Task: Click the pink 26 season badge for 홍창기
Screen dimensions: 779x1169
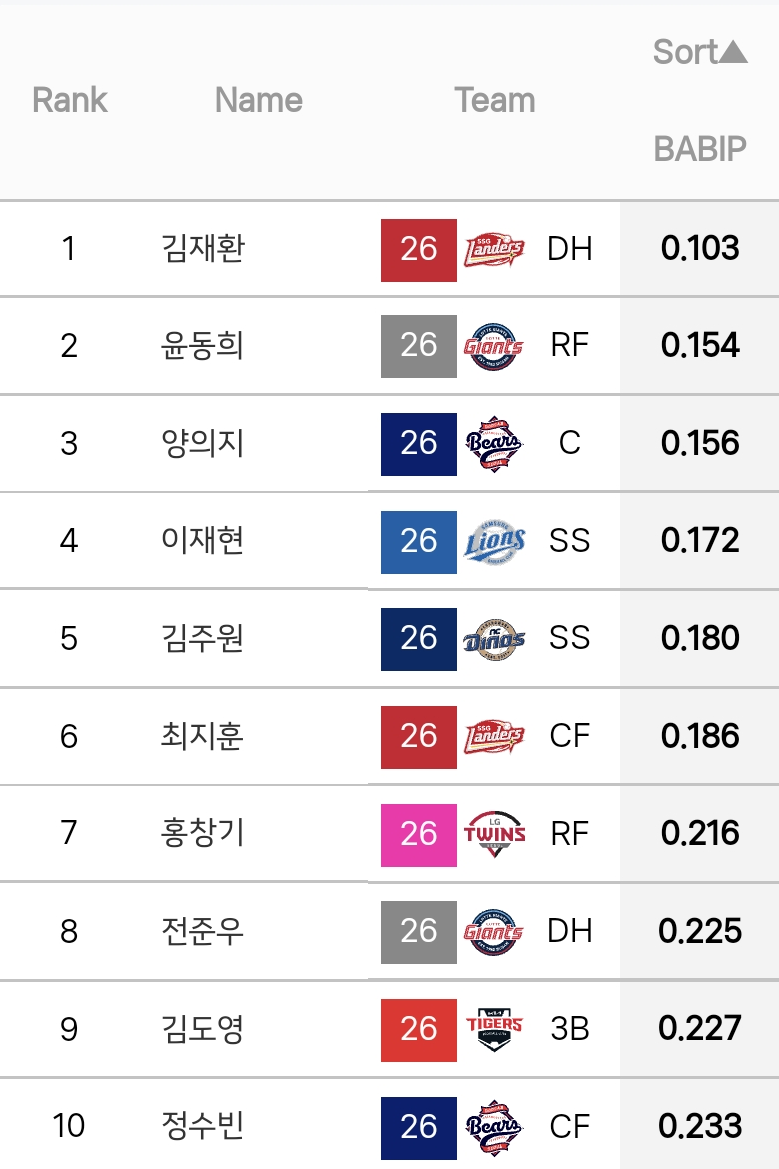Action: click(418, 833)
